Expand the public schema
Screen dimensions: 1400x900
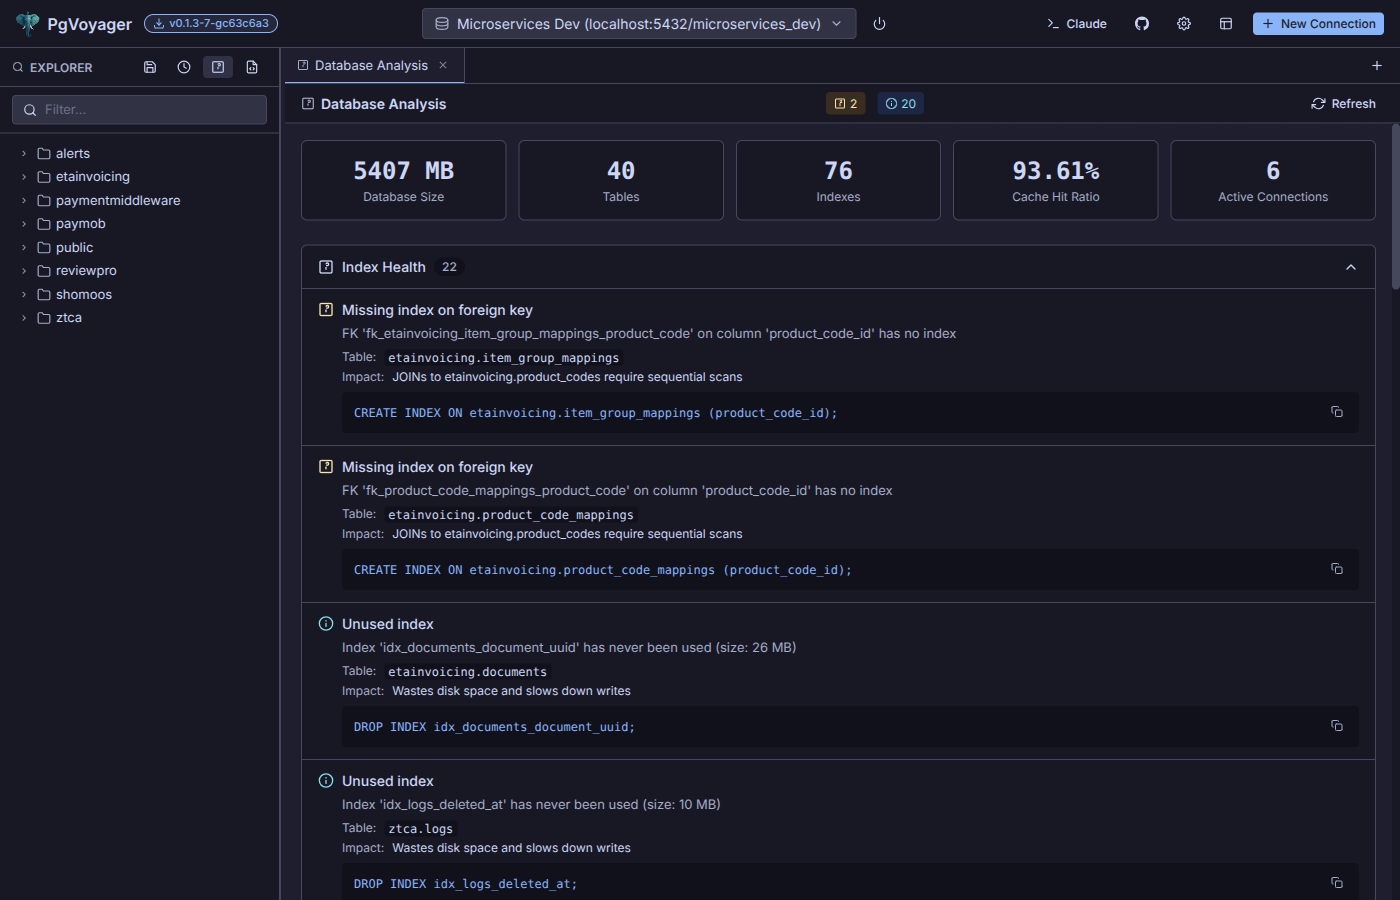tap(24, 248)
